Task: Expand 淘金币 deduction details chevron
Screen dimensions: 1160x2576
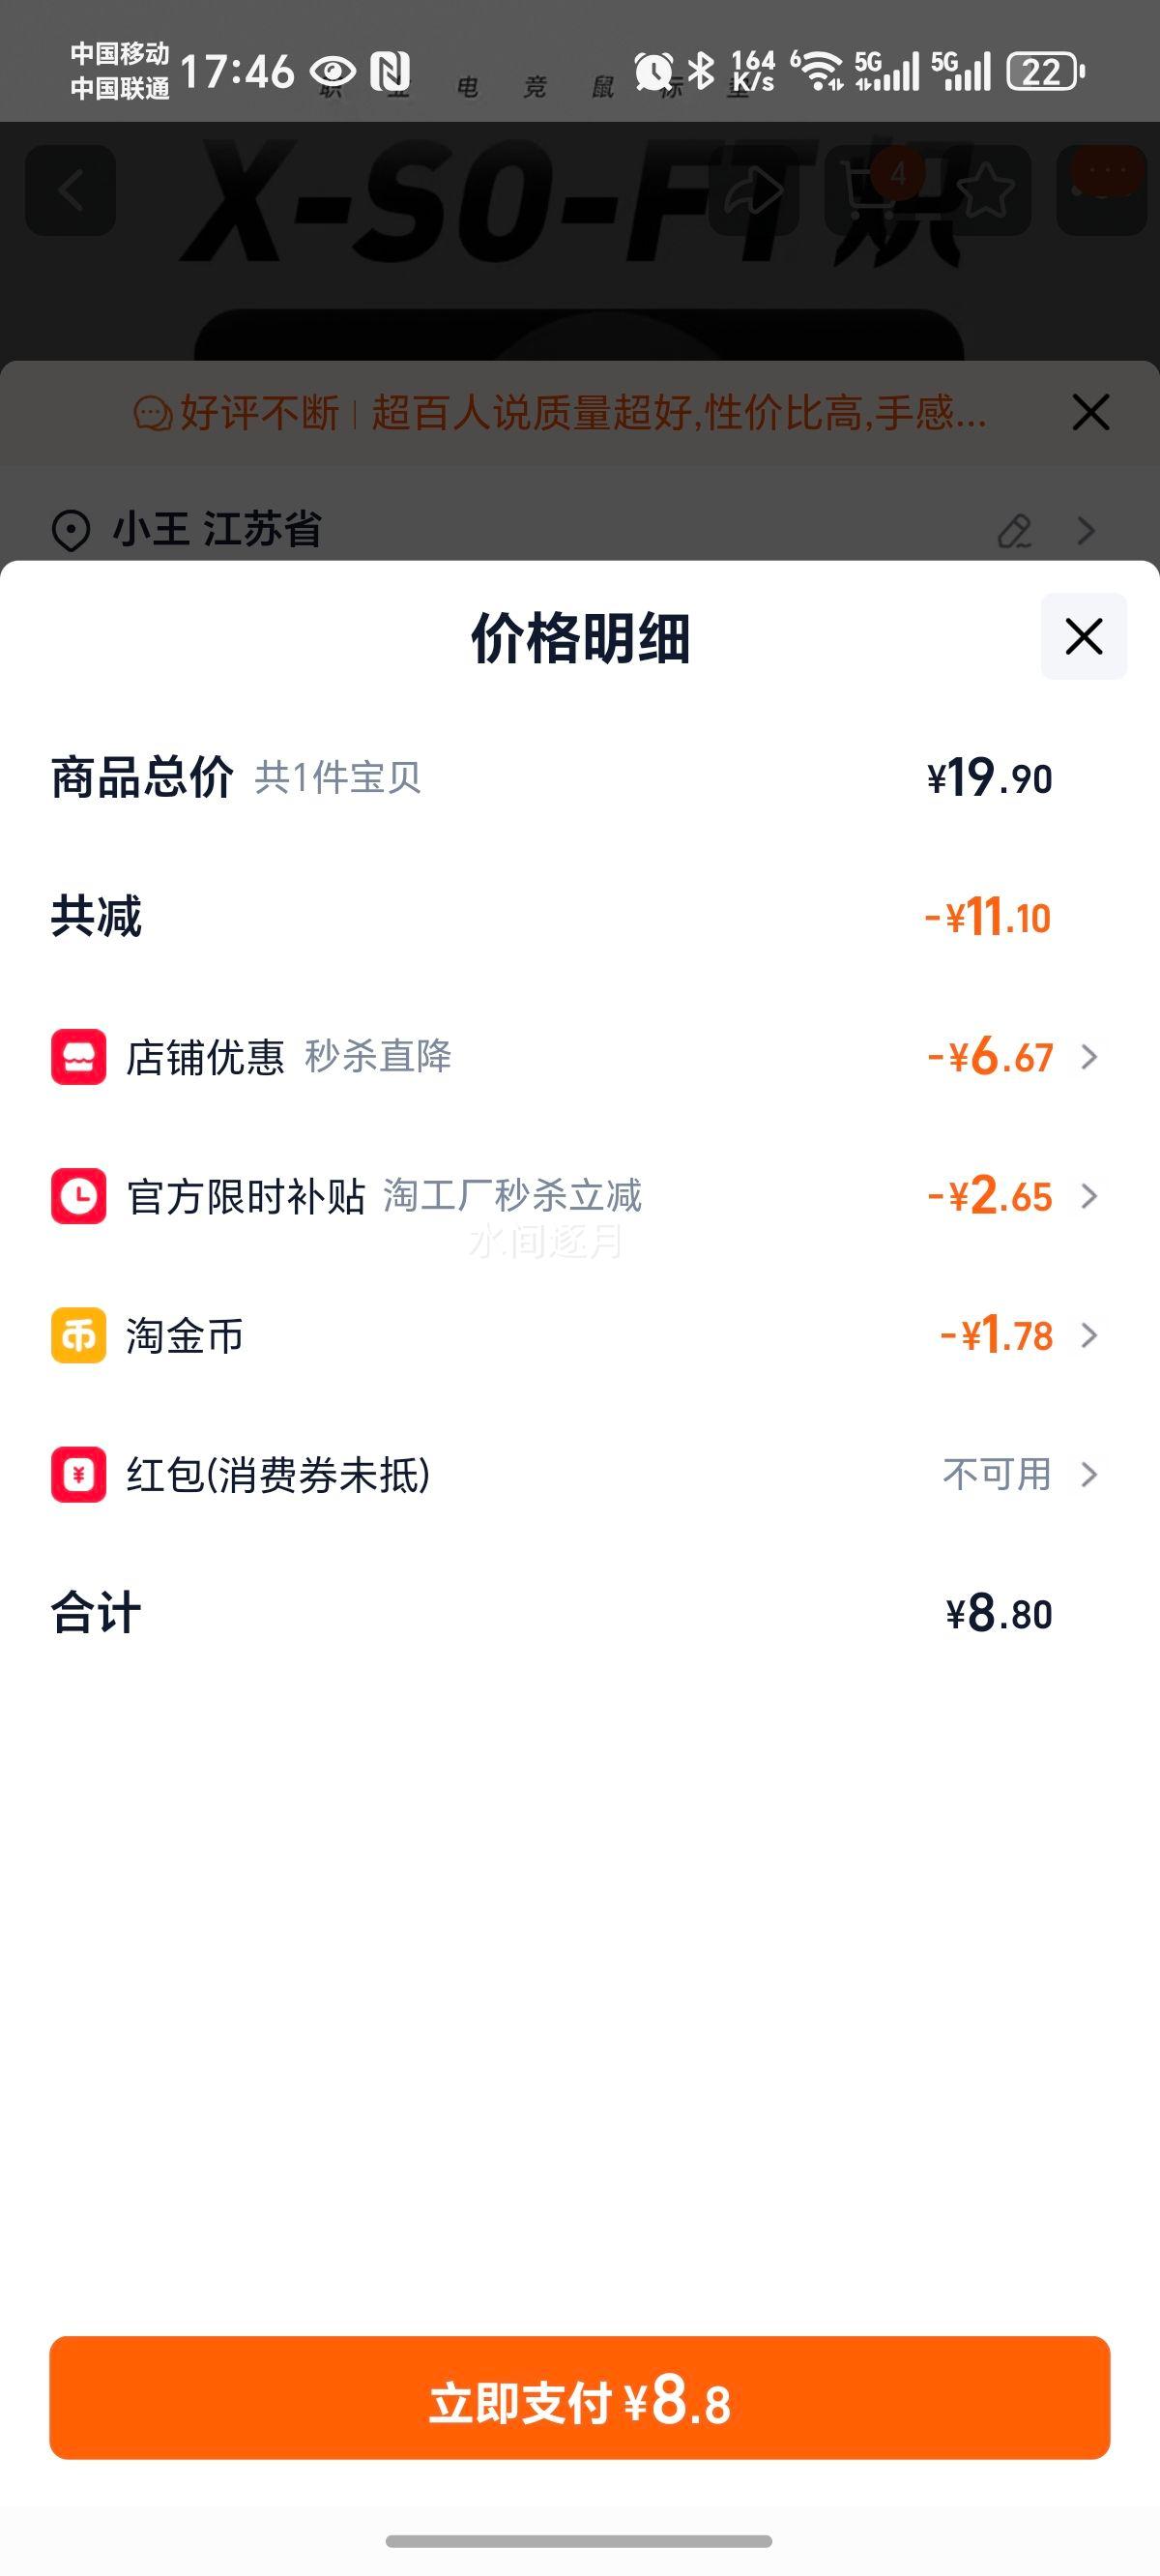Action: [x=1089, y=1335]
